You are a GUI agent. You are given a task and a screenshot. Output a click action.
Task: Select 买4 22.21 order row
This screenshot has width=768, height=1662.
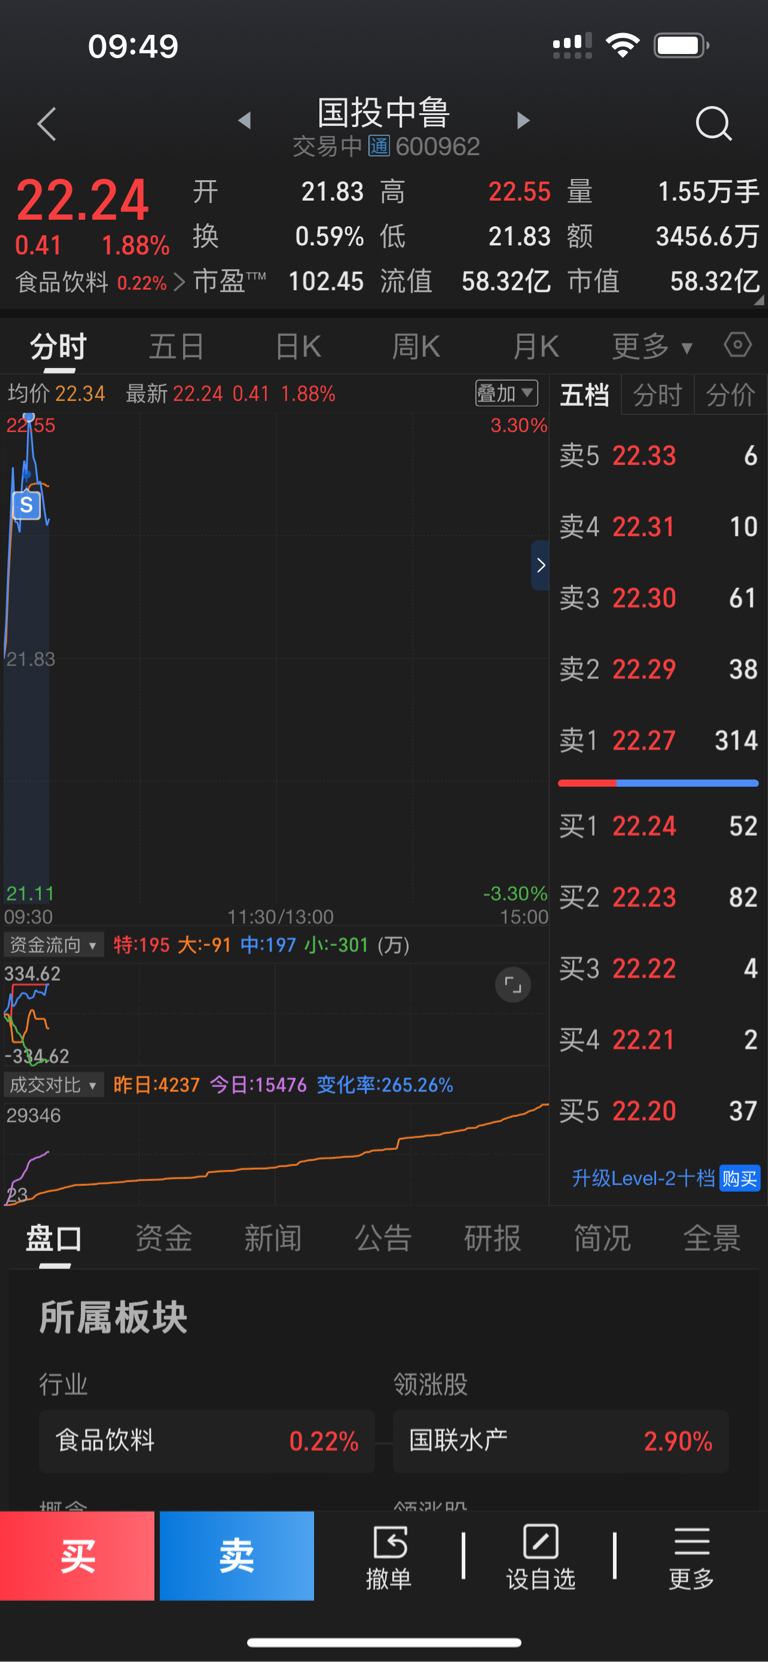coord(658,1040)
